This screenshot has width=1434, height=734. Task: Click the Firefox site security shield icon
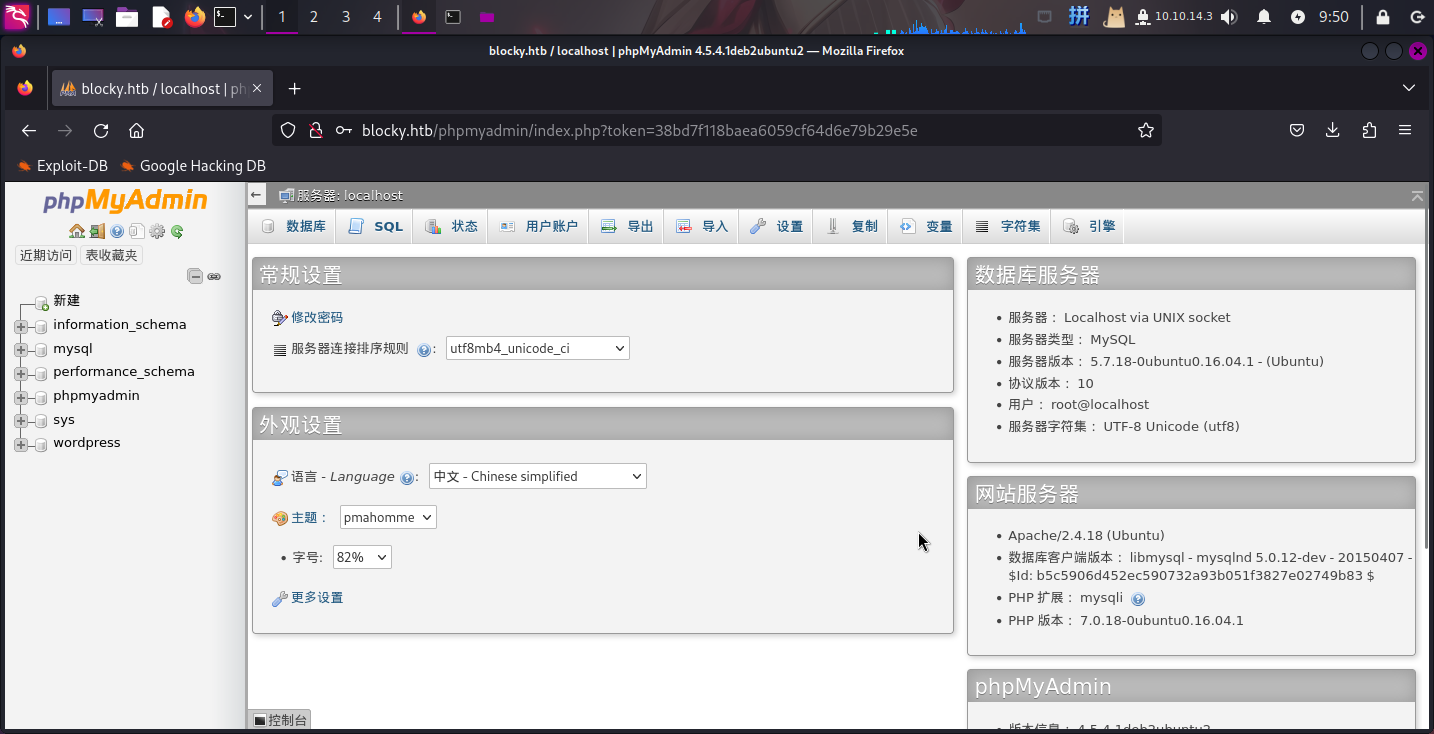tap(288, 130)
